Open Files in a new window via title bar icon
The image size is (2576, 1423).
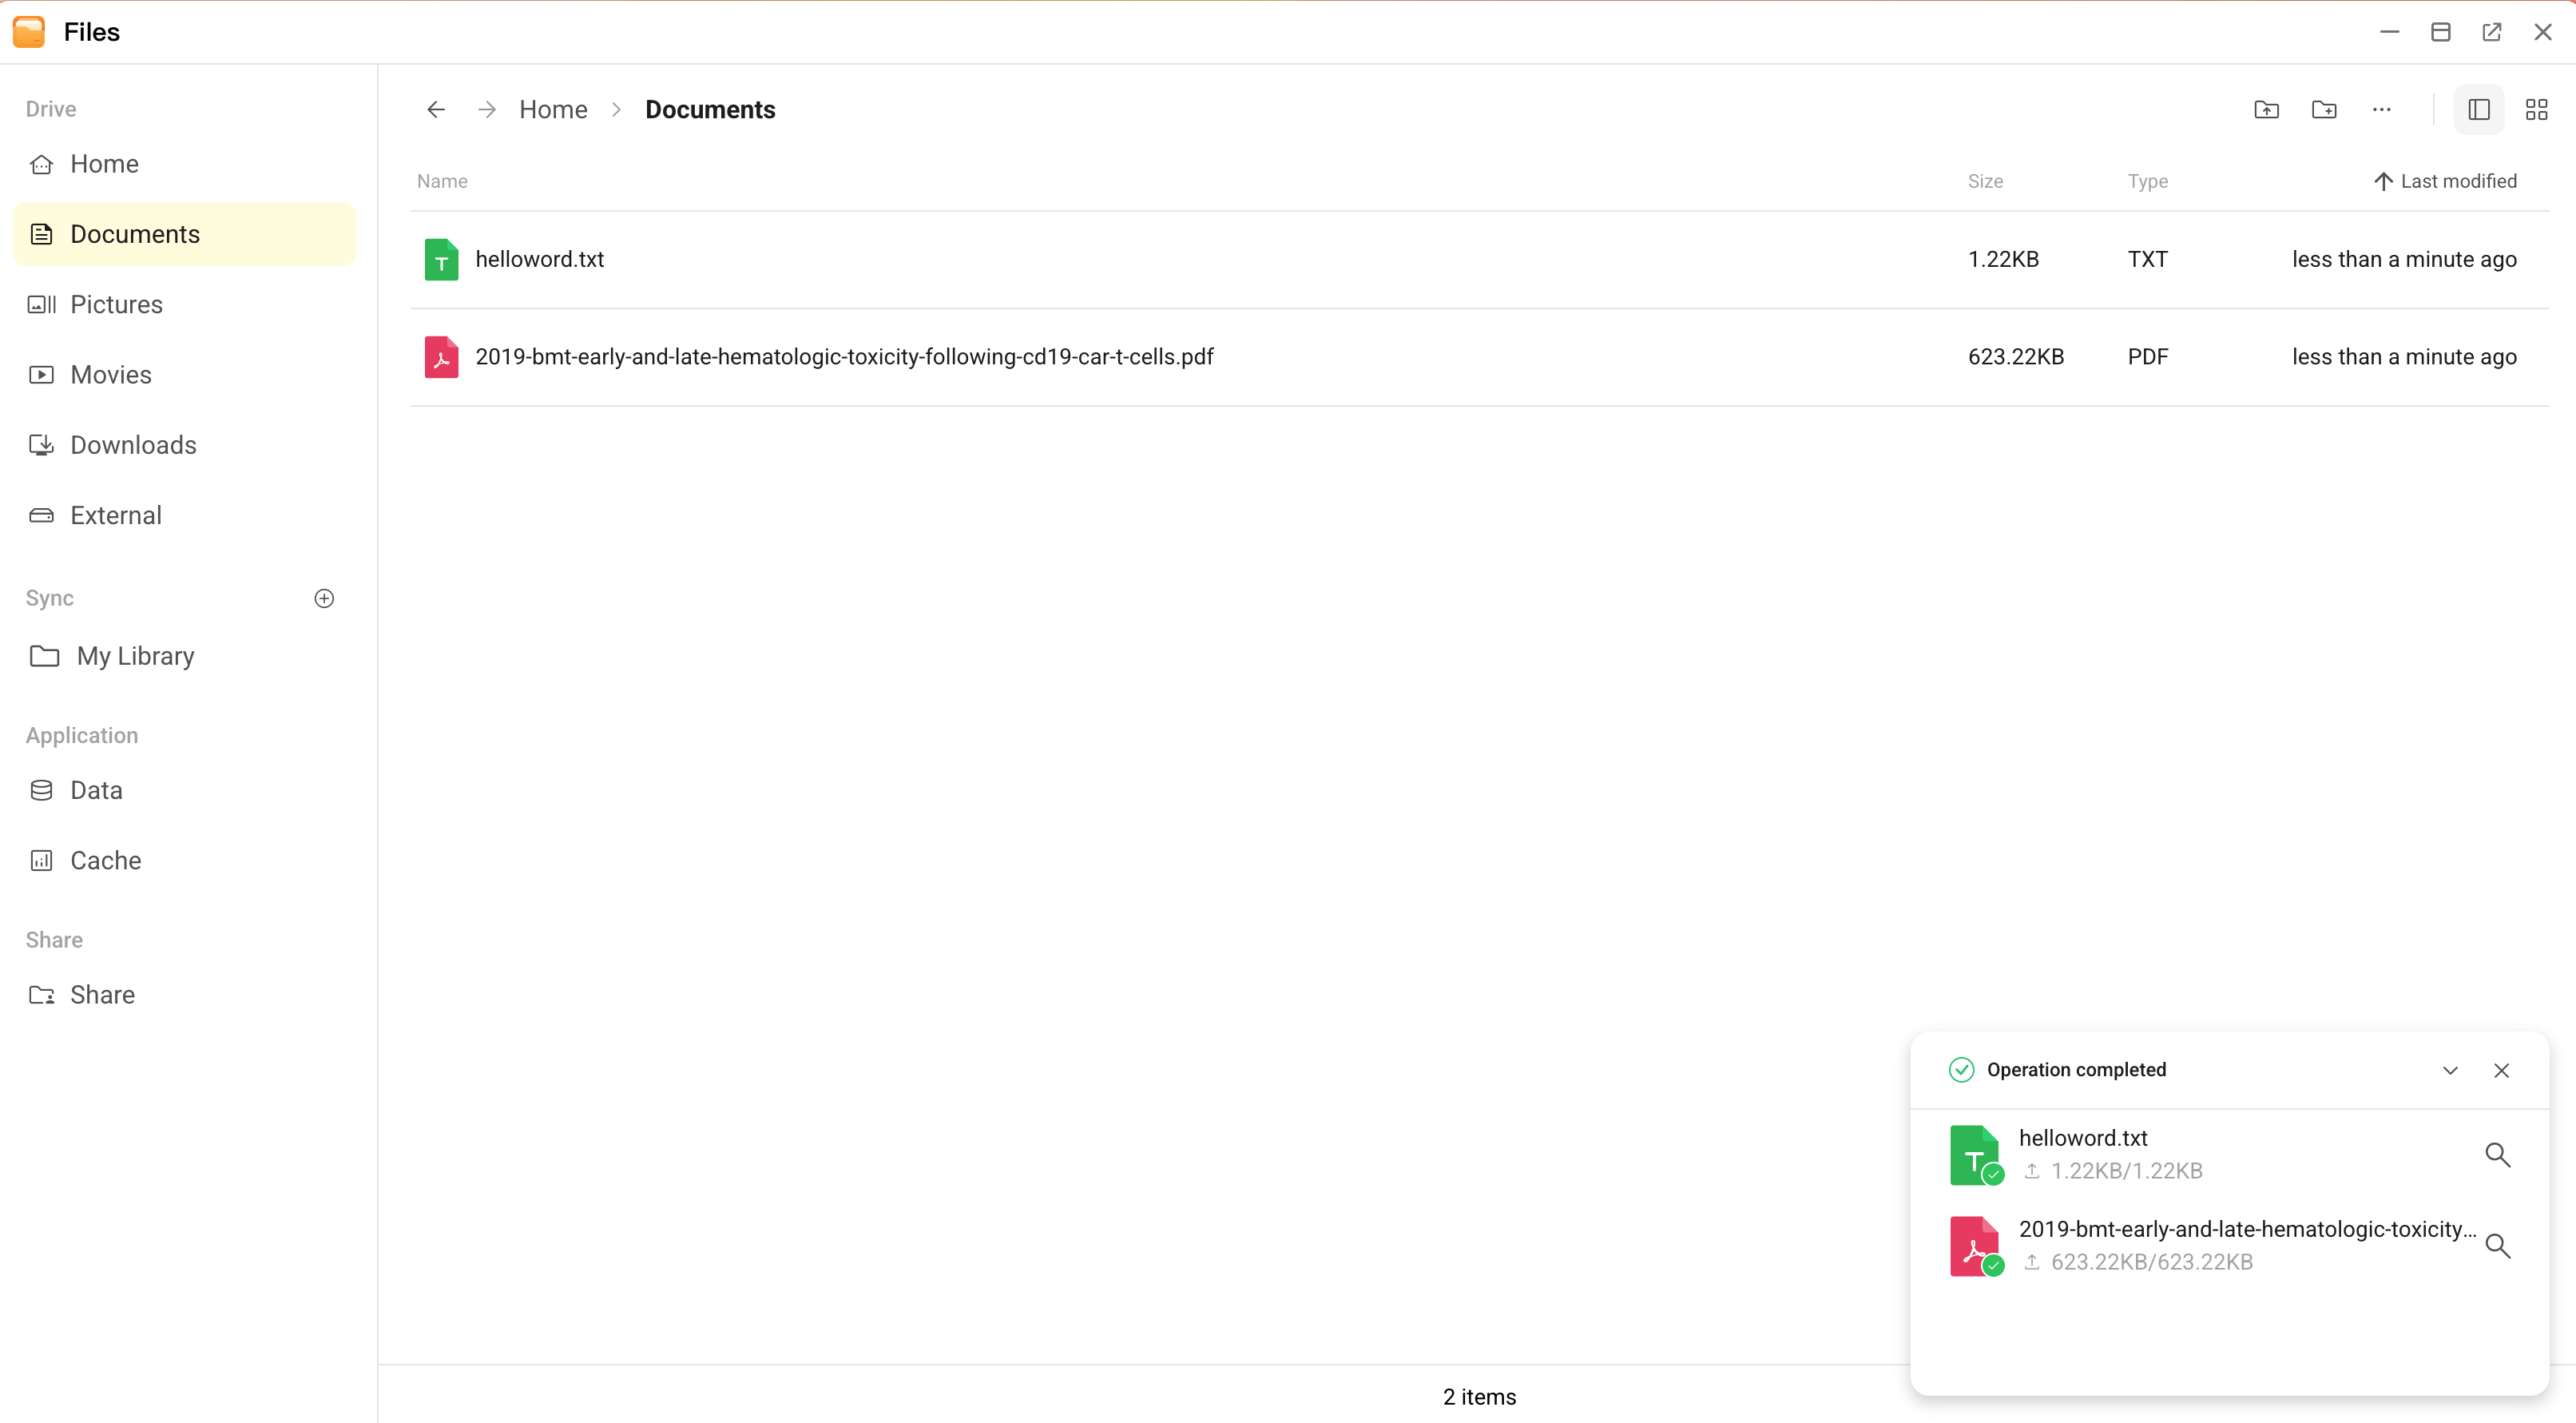(2491, 31)
